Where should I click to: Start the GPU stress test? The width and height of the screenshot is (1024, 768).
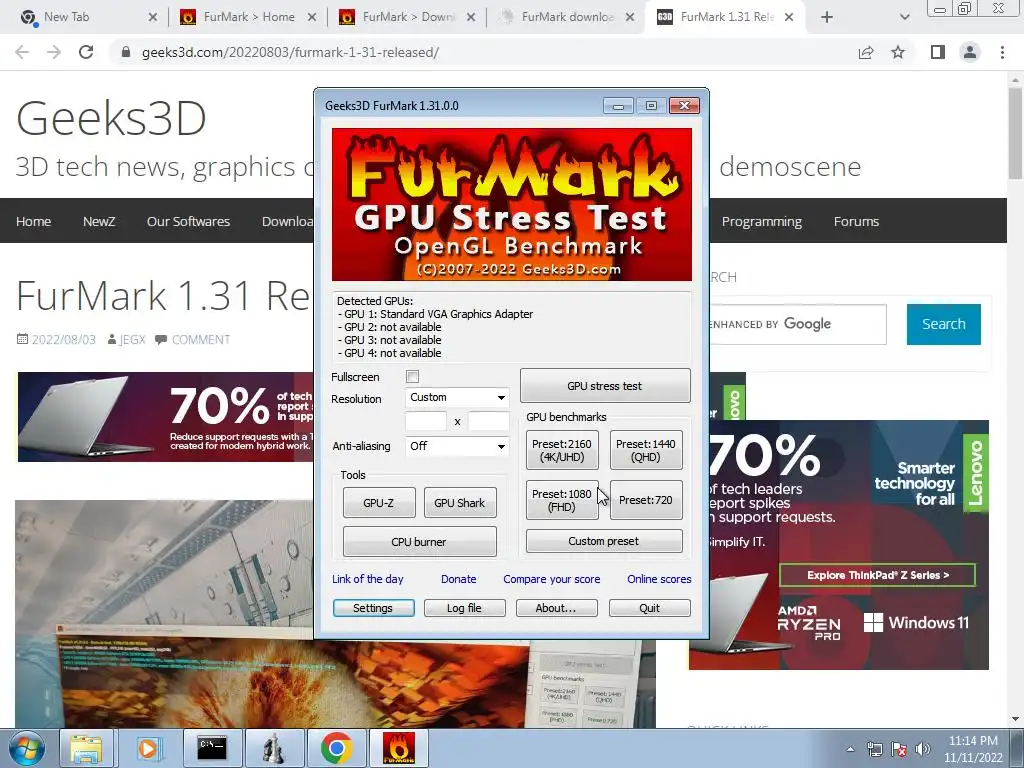click(x=605, y=386)
